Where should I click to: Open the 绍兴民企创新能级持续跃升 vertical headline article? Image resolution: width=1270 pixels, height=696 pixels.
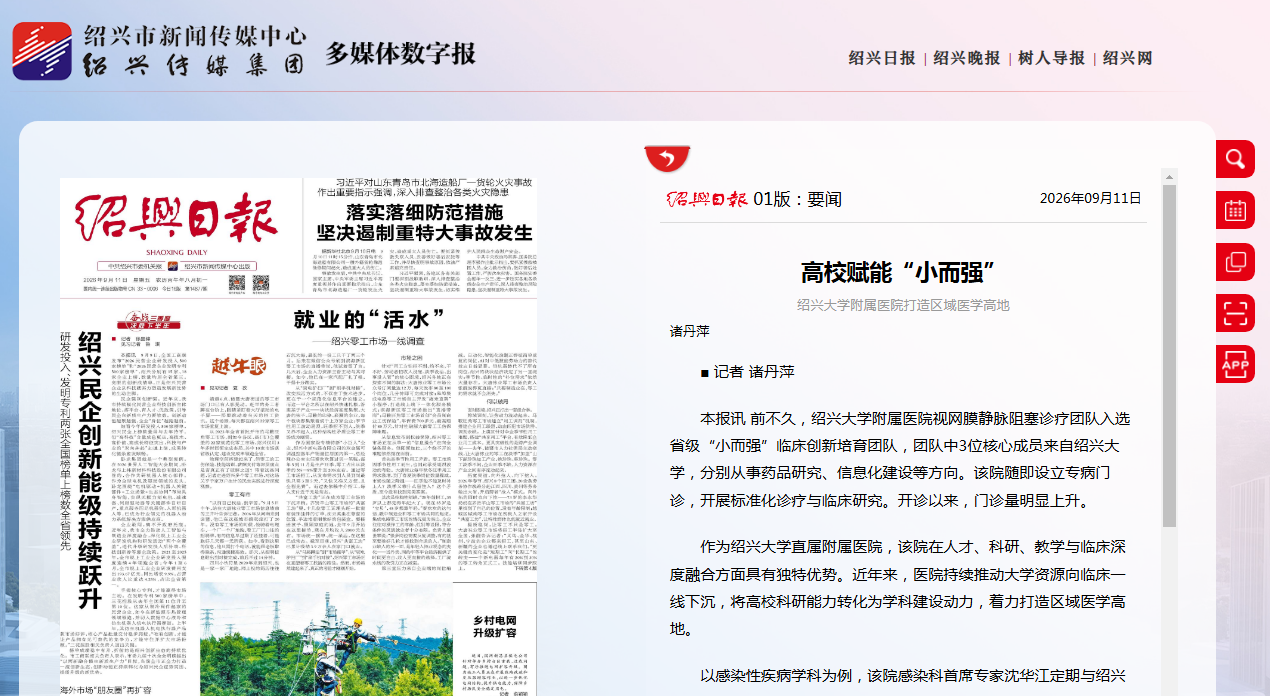pyautogui.click(x=90, y=470)
